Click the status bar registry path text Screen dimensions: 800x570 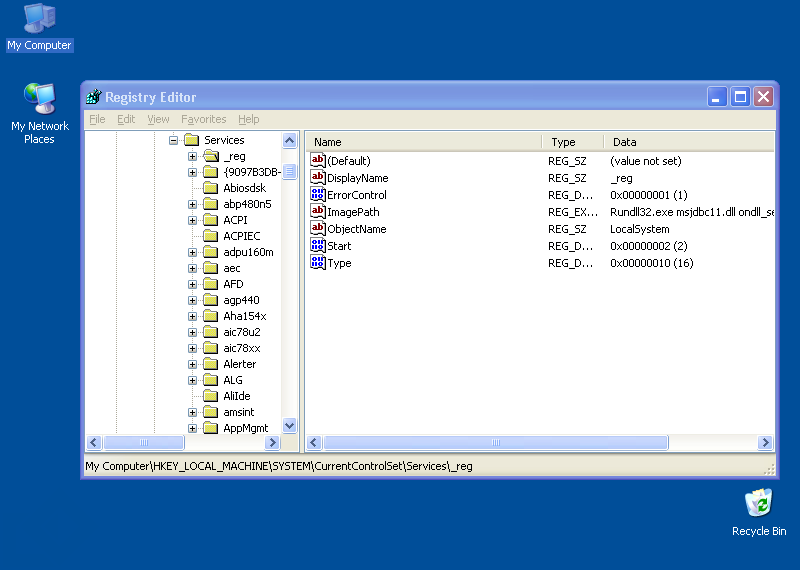point(279,466)
